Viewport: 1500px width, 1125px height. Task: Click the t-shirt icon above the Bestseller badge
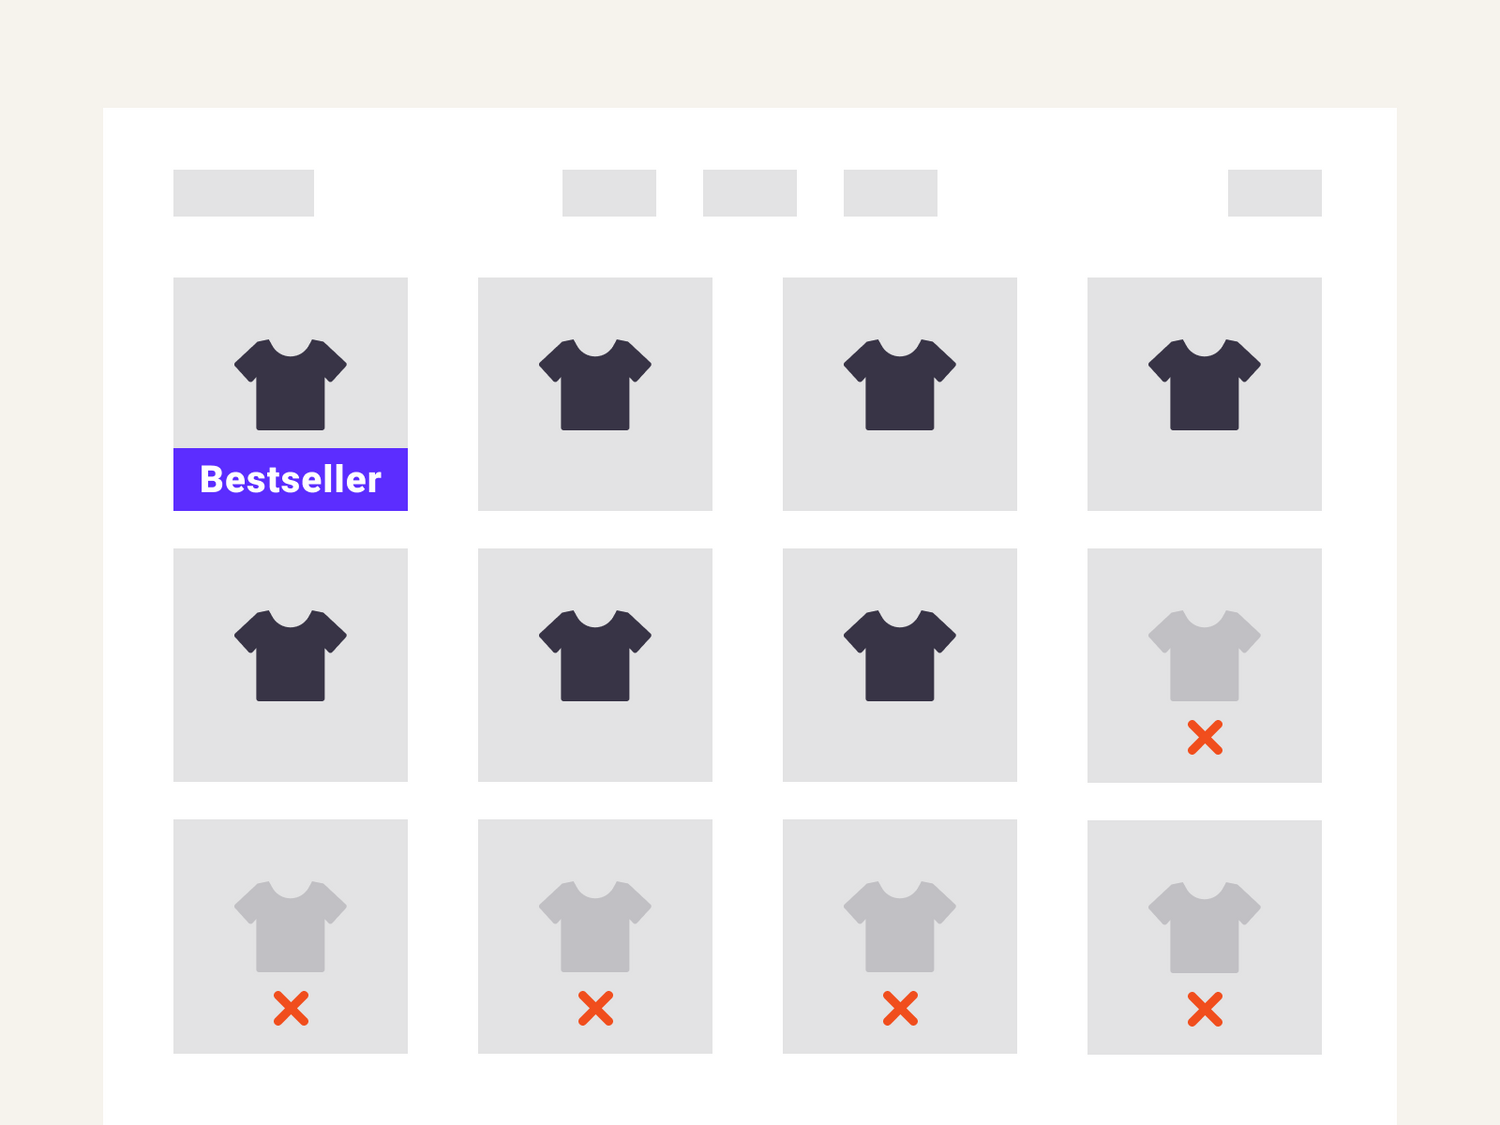[x=290, y=385]
